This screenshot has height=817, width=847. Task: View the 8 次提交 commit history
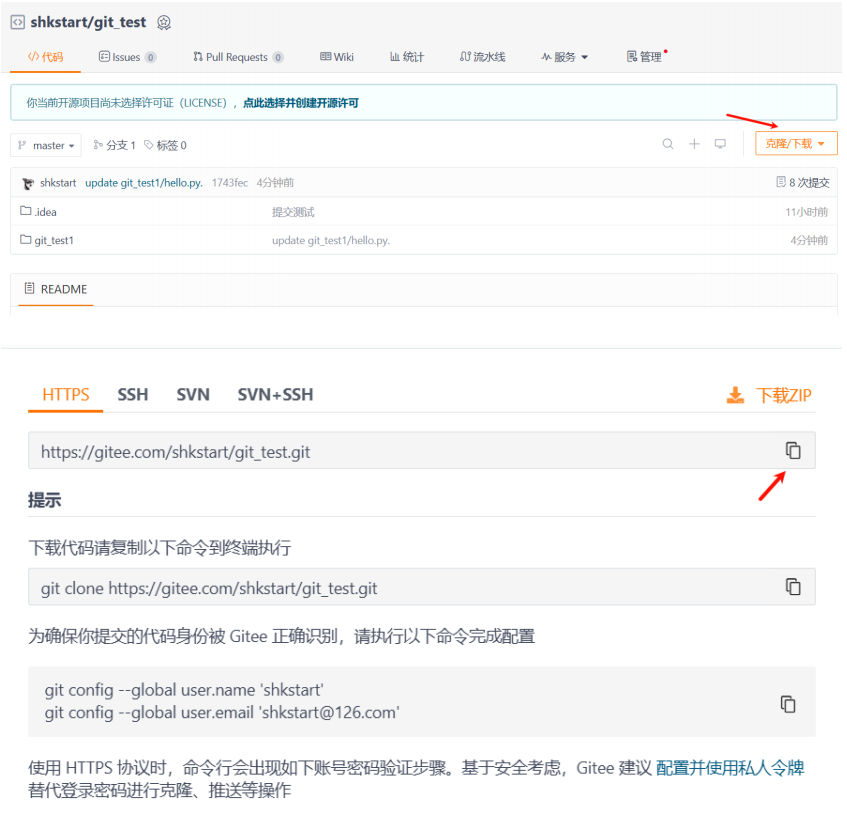click(803, 183)
